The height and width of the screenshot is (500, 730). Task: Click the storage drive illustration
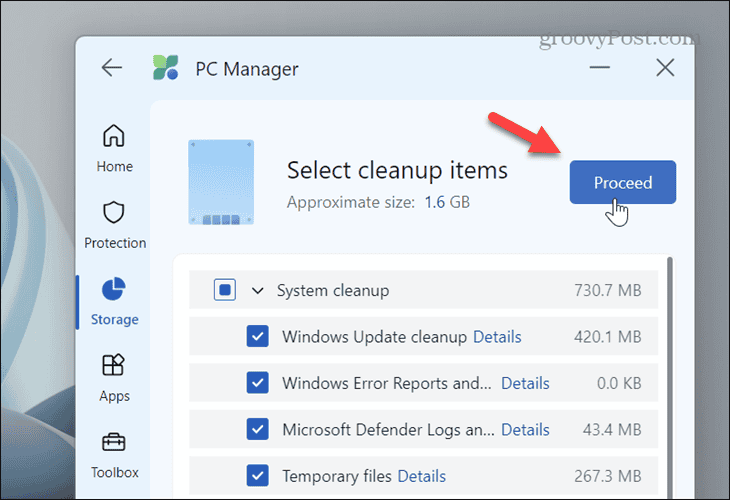(221, 182)
